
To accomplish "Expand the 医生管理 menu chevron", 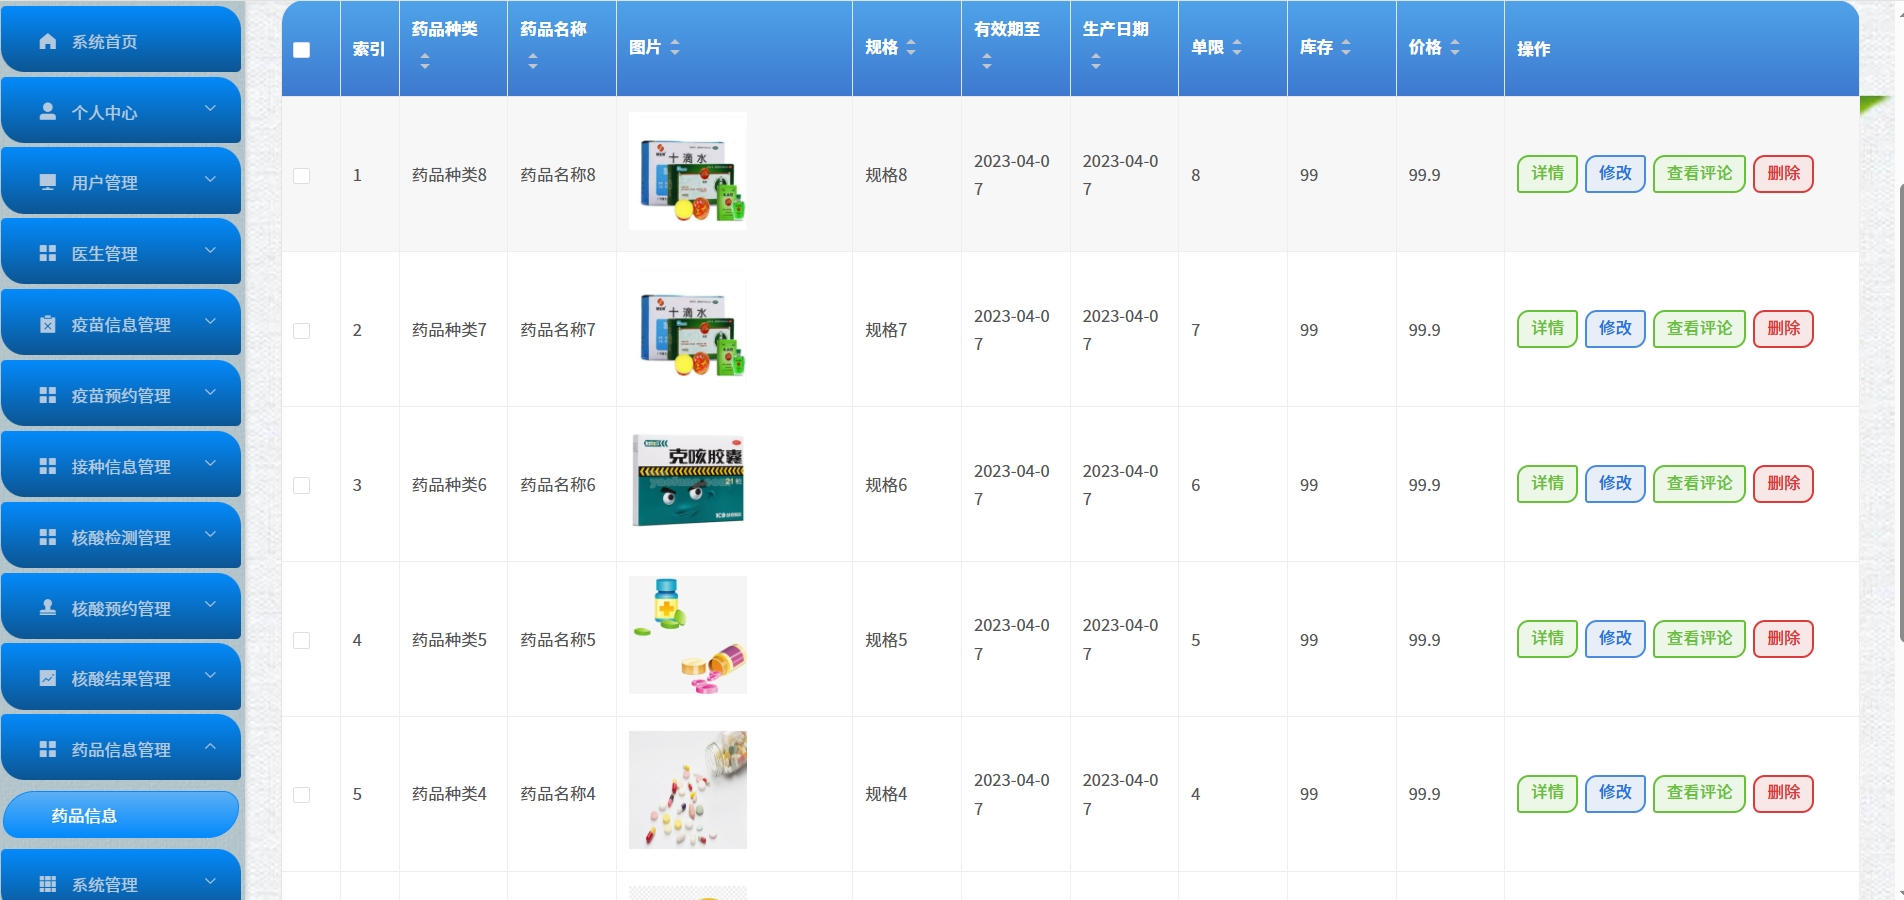I will 210,250.
